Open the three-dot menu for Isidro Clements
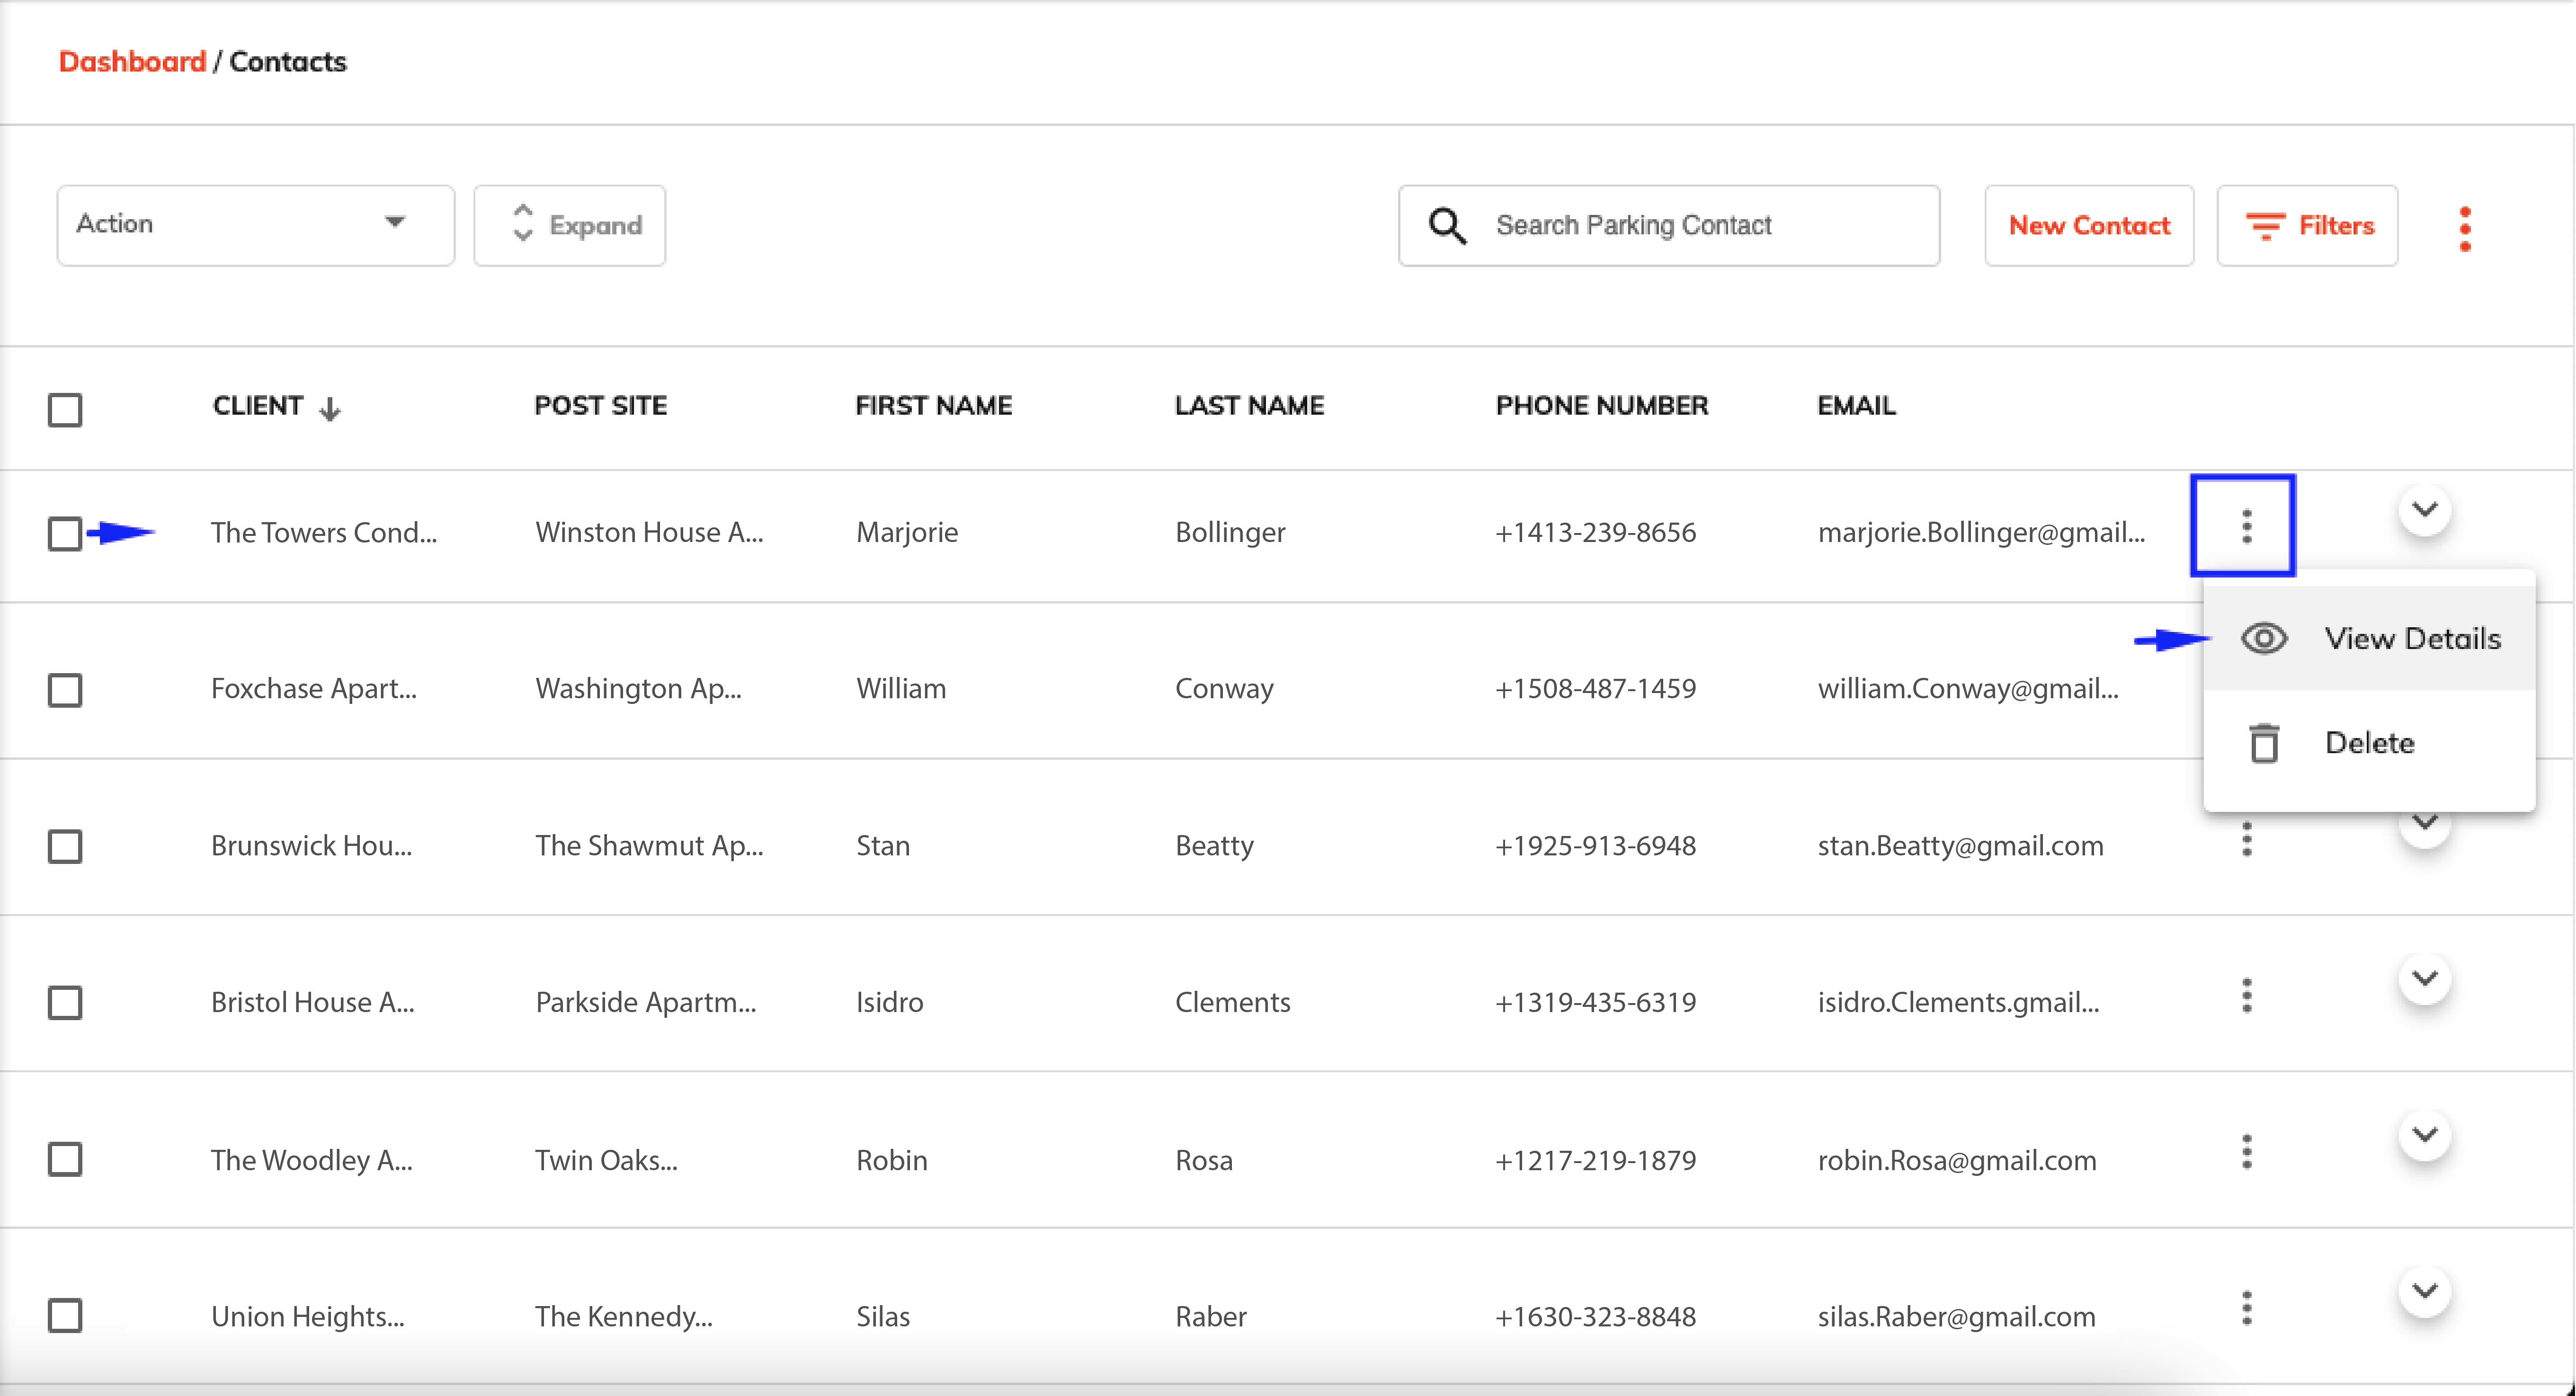 coord(2246,996)
